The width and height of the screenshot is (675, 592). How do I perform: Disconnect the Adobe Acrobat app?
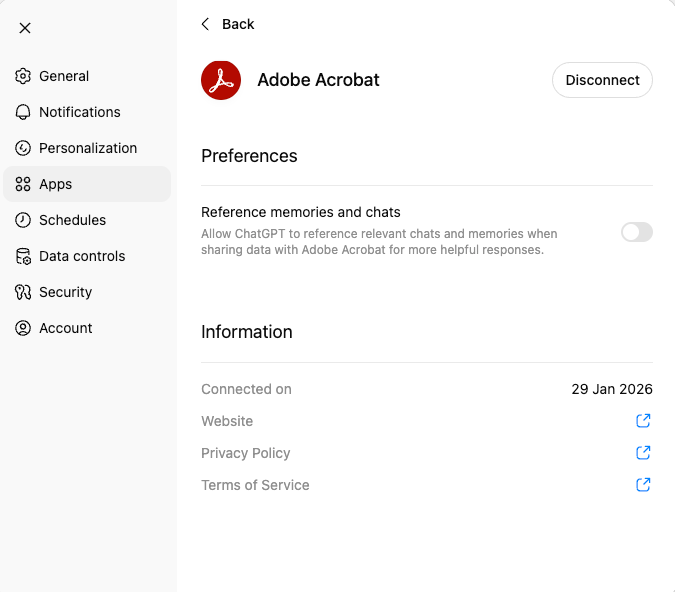(602, 80)
